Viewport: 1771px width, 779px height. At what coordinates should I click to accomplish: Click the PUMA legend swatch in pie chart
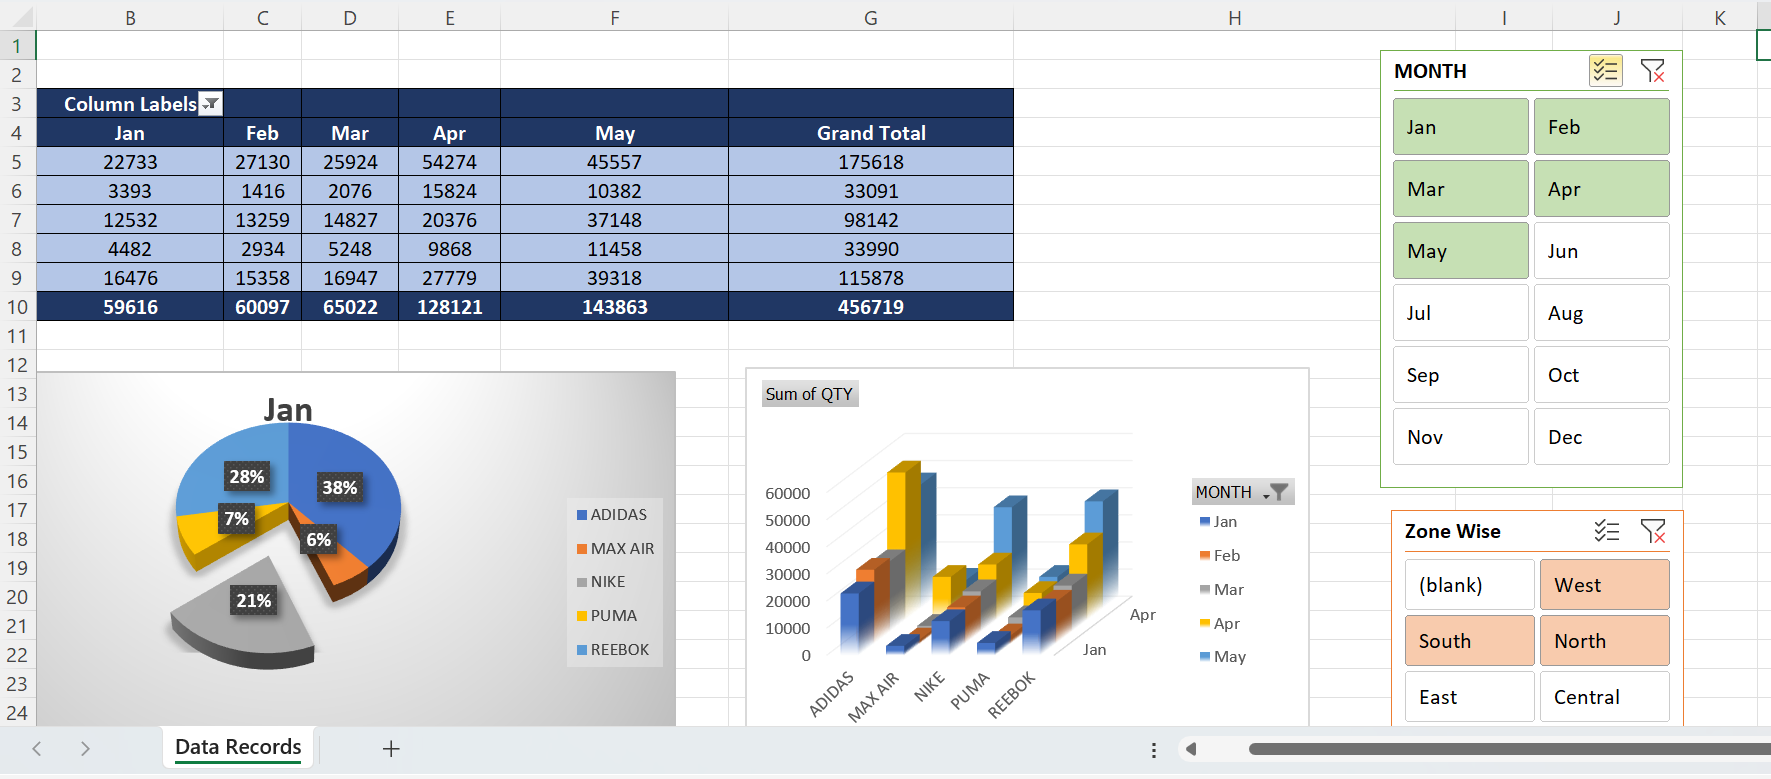coord(582,616)
